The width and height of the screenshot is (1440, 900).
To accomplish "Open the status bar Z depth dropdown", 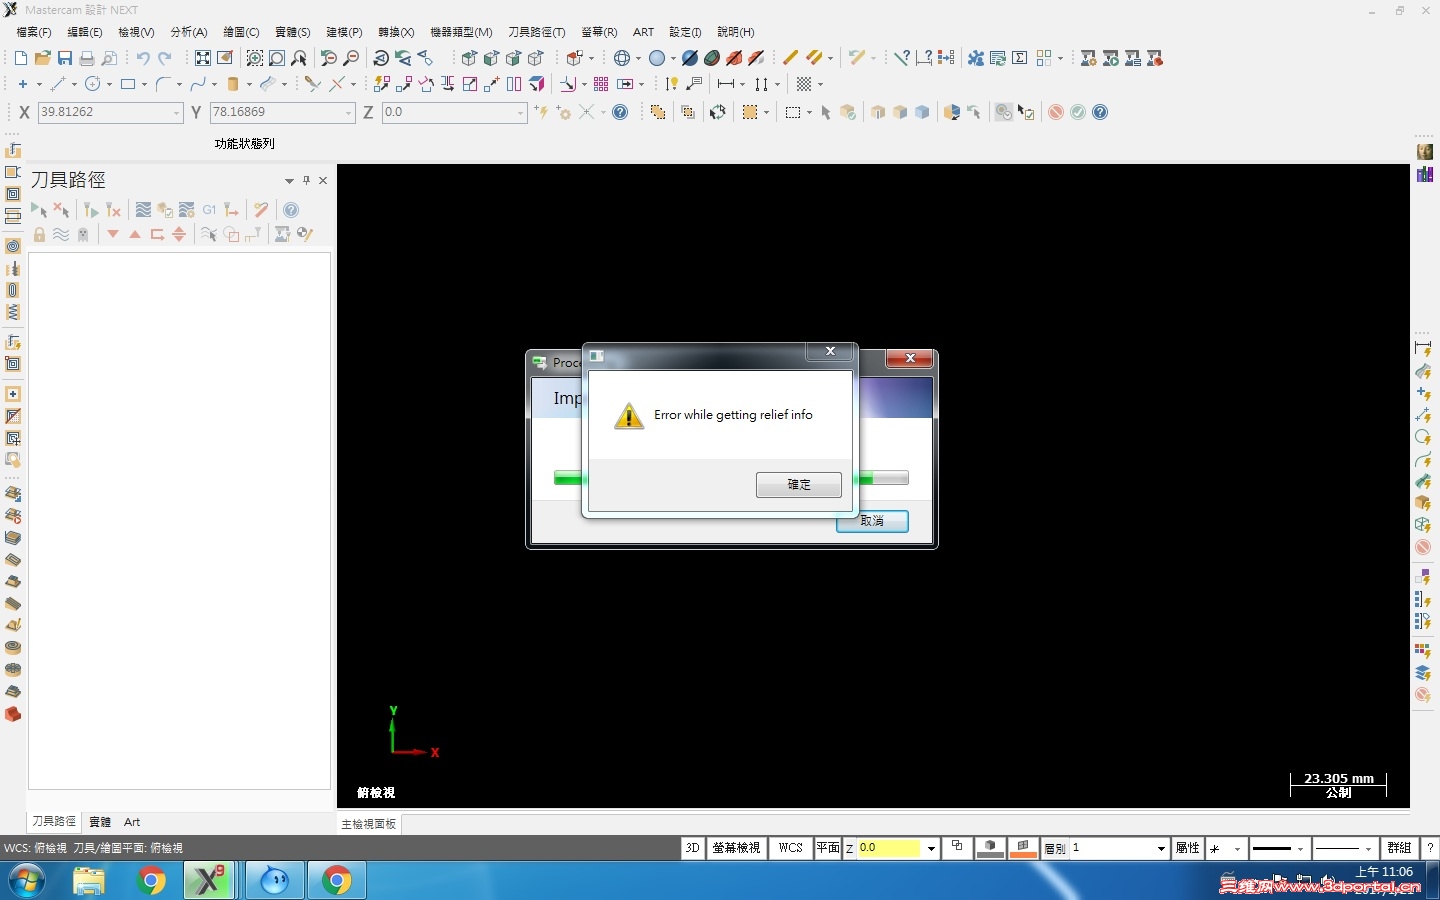I will click(931, 849).
